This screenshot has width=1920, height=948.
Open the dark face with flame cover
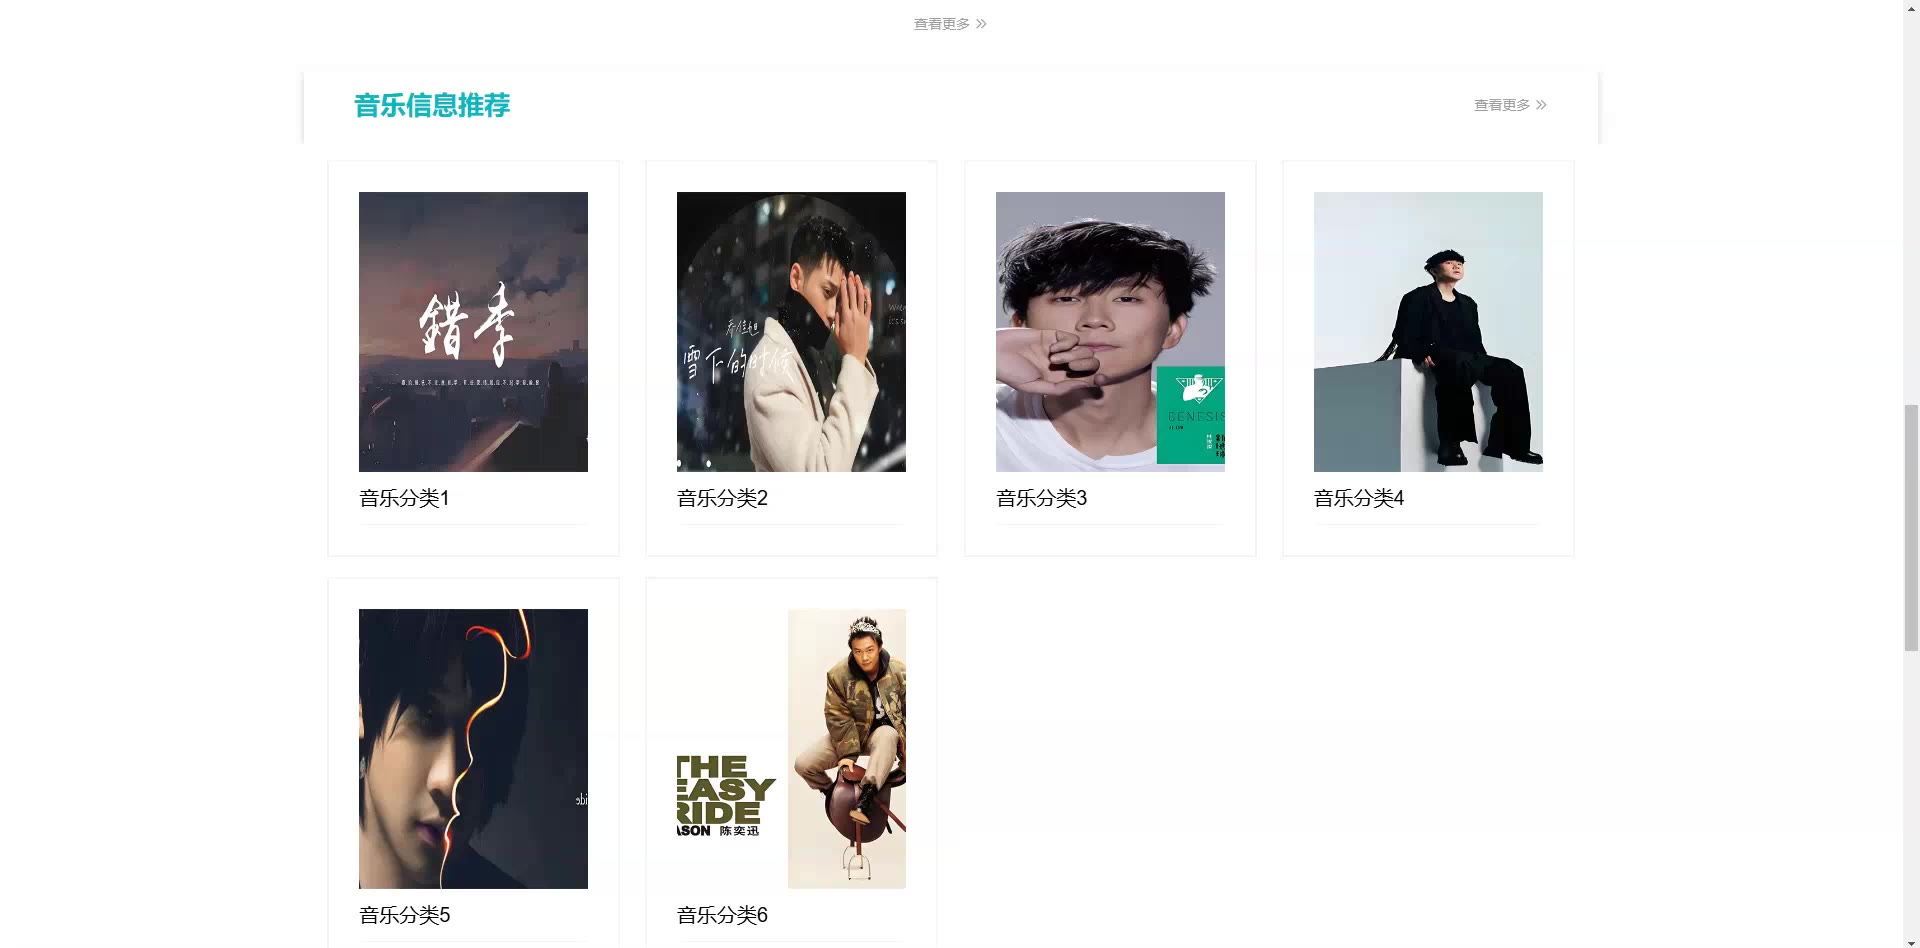coord(473,749)
